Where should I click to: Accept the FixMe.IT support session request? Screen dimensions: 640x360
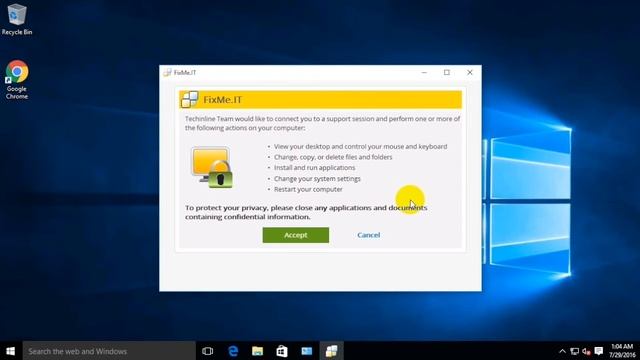click(x=296, y=235)
